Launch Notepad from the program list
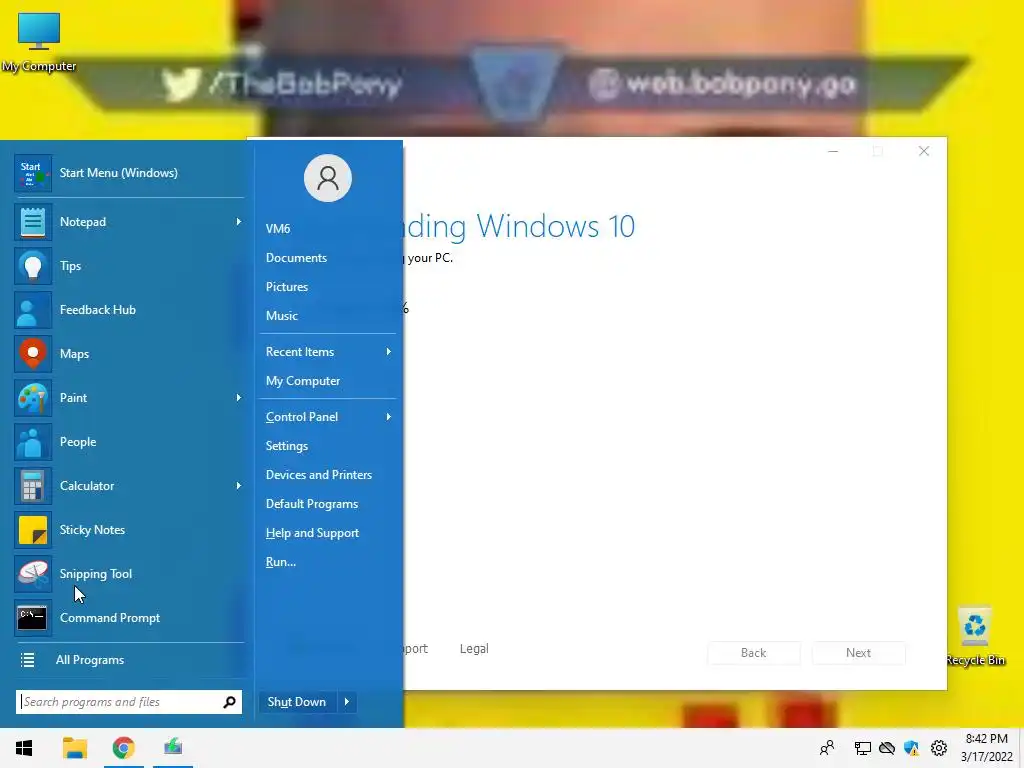This screenshot has width=1024, height=768. tap(128, 222)
